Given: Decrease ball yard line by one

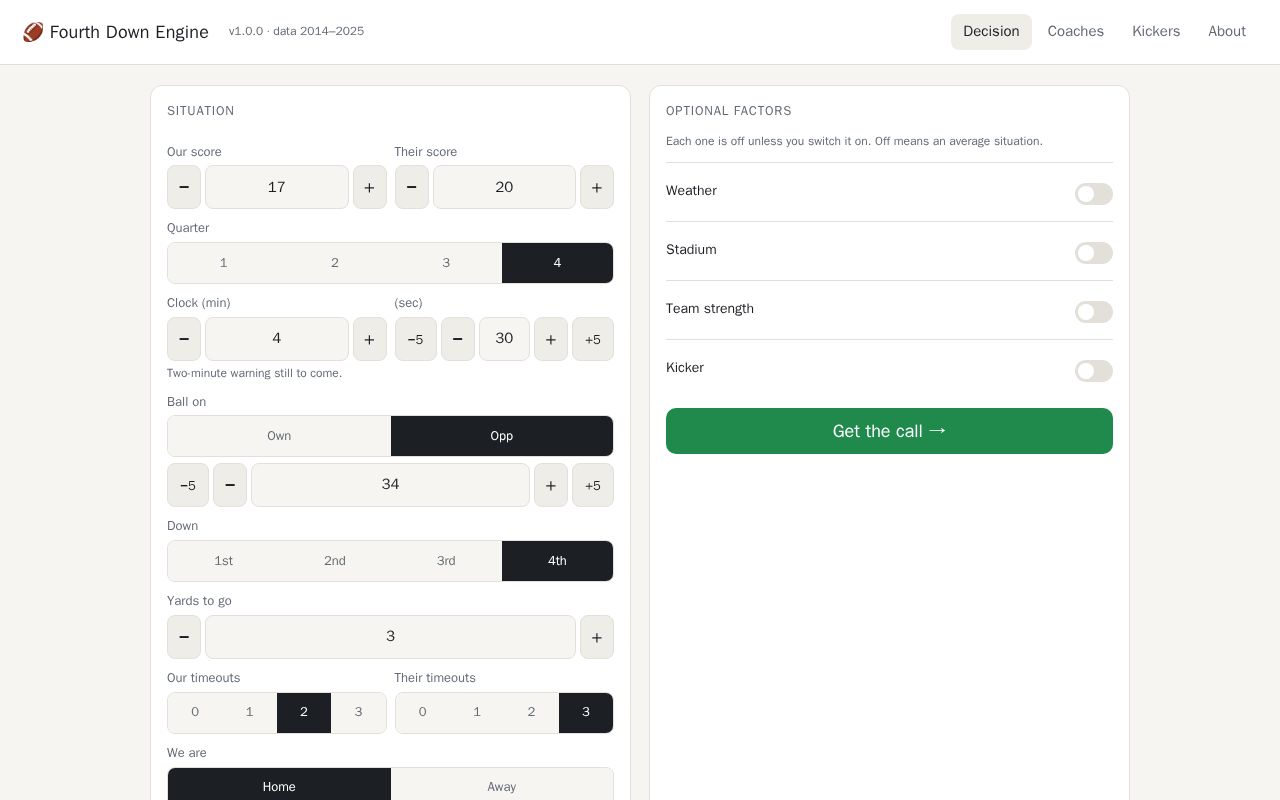Looking at the screenshot, I should click(230, 485).
